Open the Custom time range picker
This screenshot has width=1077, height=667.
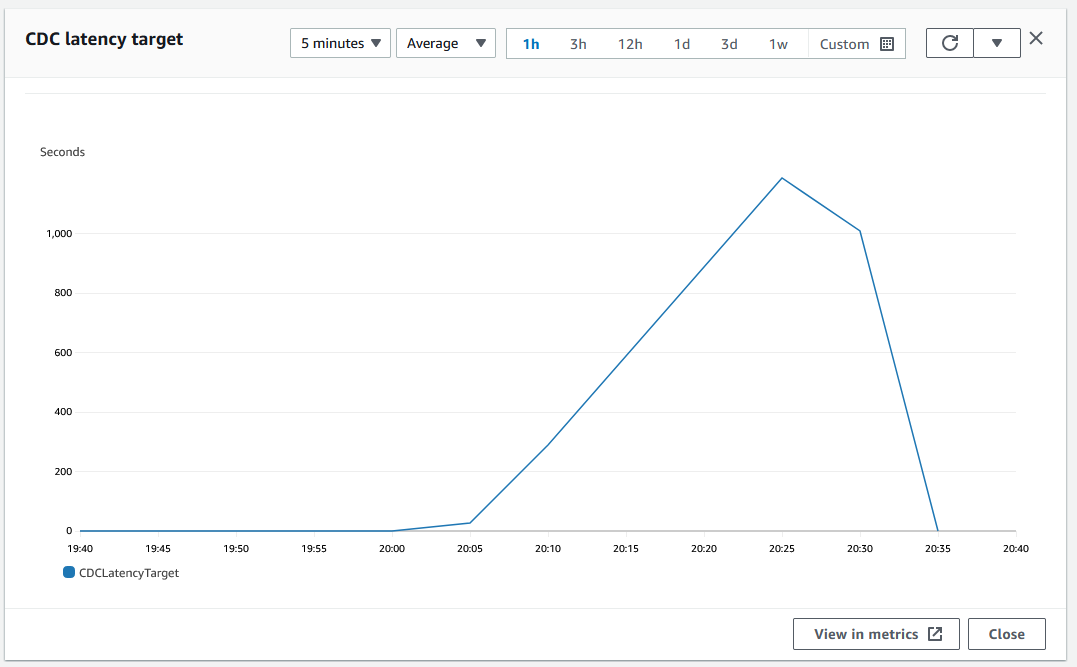(x=857, y=44)
